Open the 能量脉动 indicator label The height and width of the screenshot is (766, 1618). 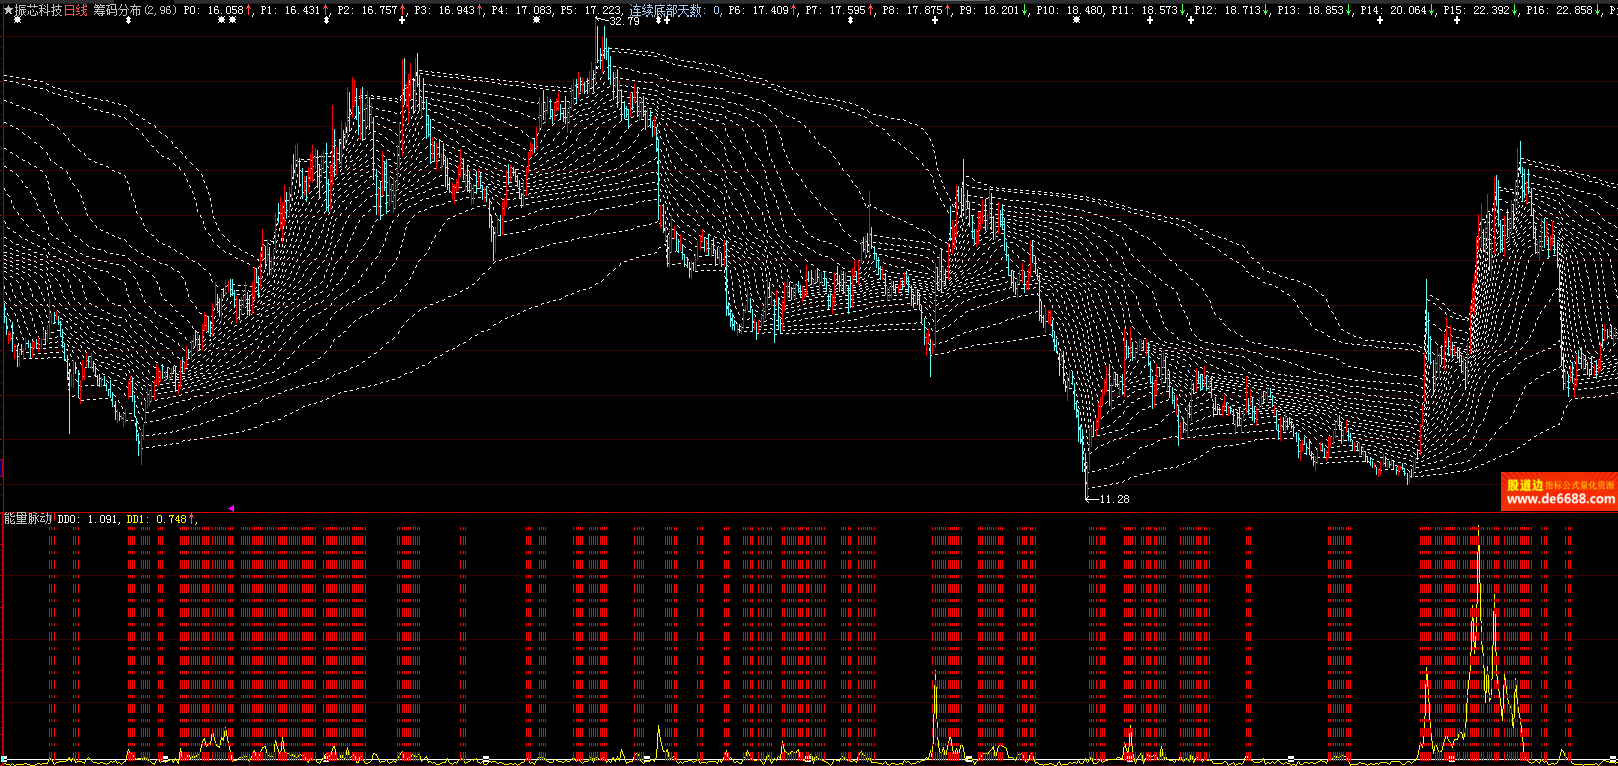(x=28, y=519)
